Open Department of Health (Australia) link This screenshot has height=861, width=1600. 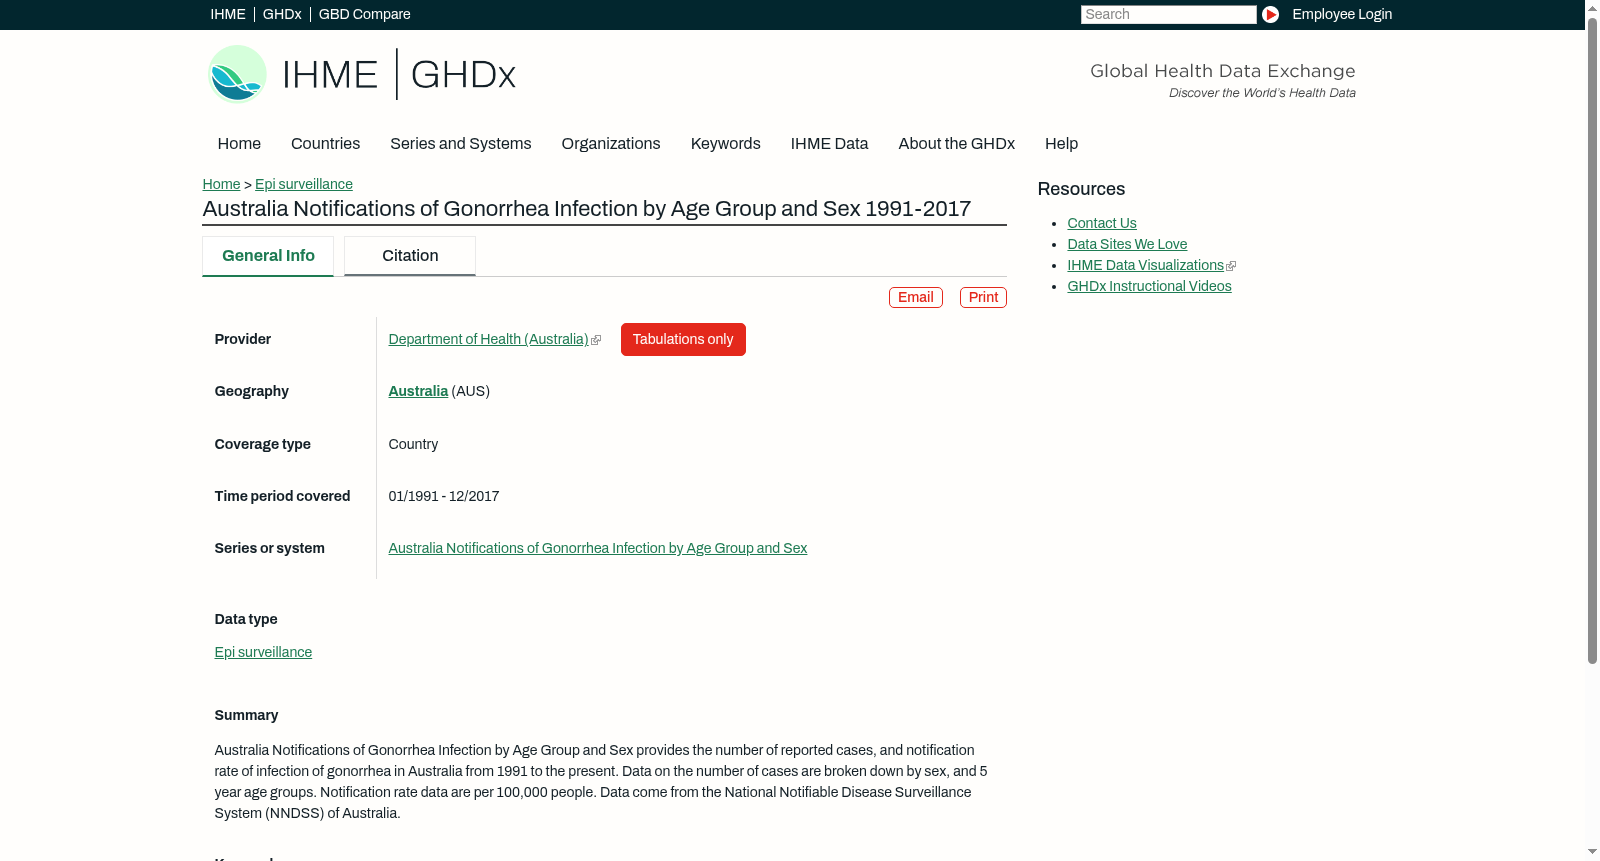tap(488, 339)
